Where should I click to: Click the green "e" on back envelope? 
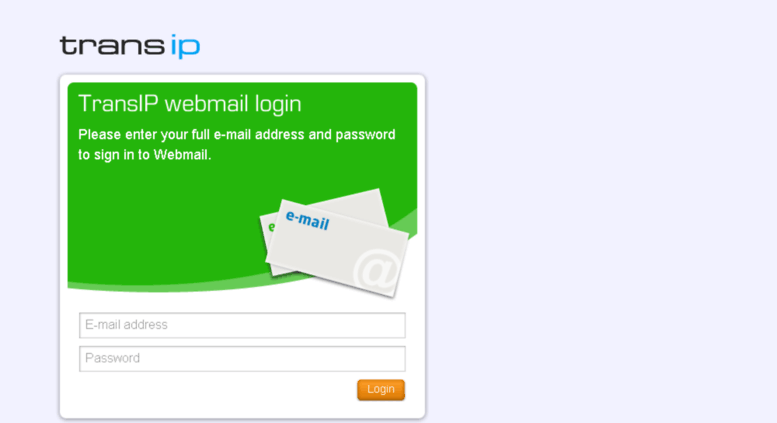coord(271,227)
